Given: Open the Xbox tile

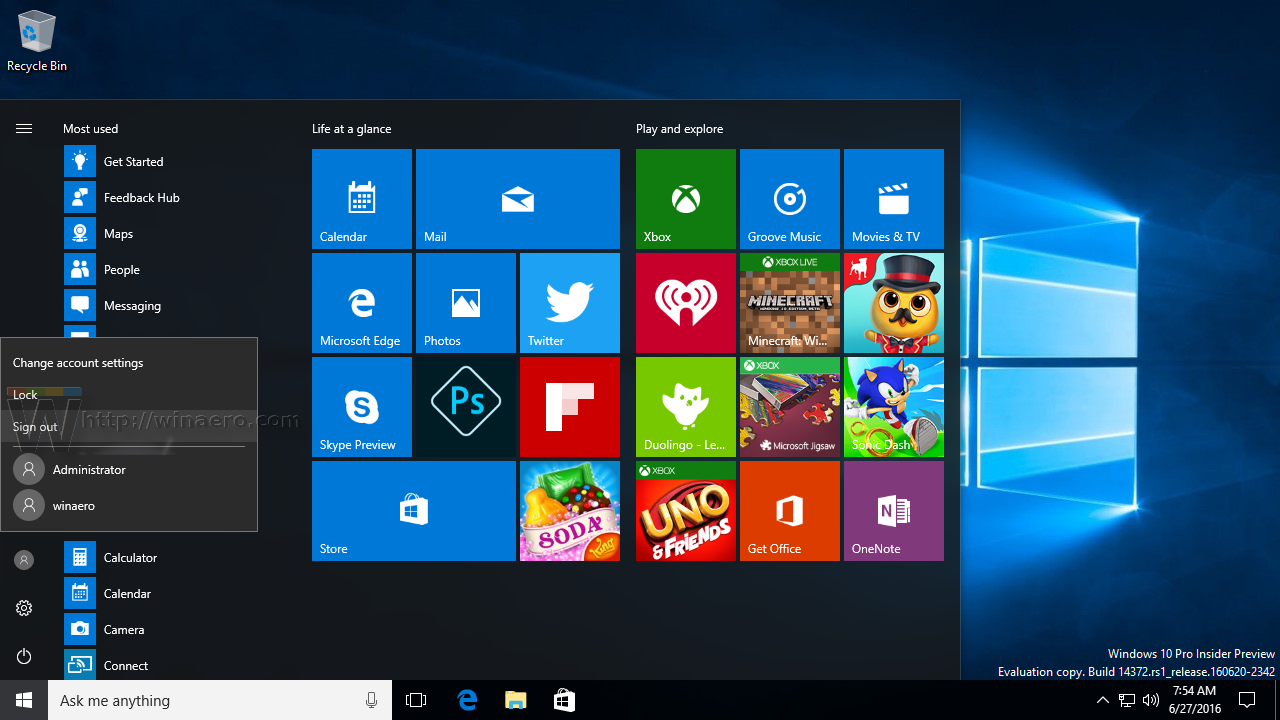Looking at the screenshot, I should [x=686, y=199].
